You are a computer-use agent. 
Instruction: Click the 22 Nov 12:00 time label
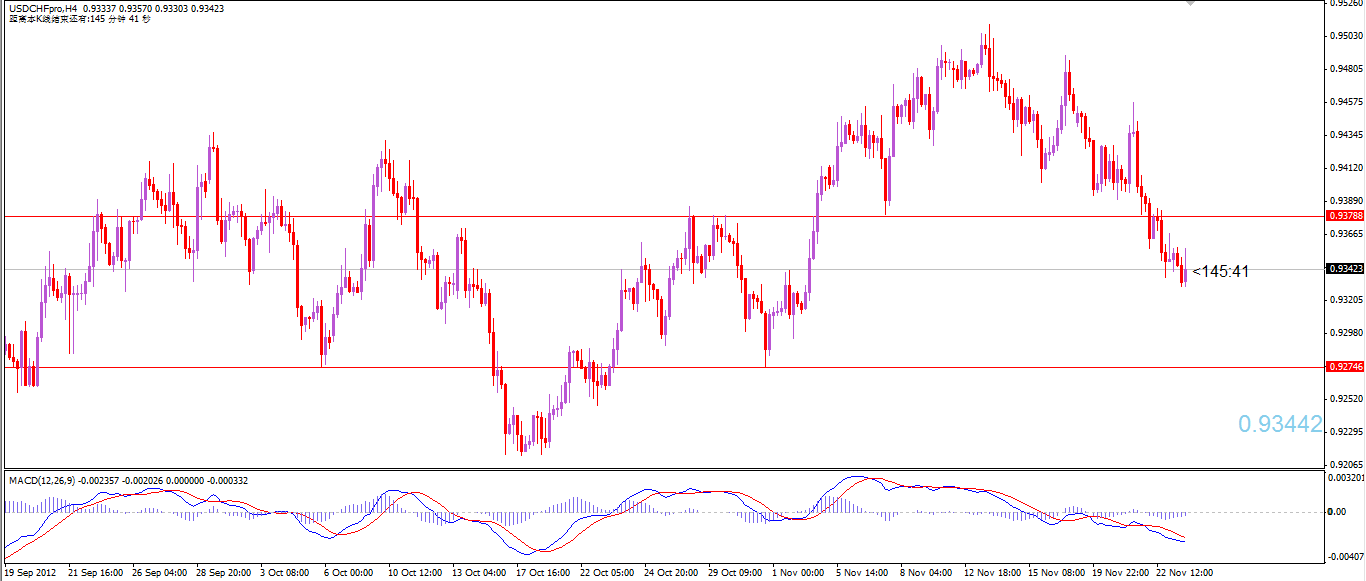point(1183,573)
